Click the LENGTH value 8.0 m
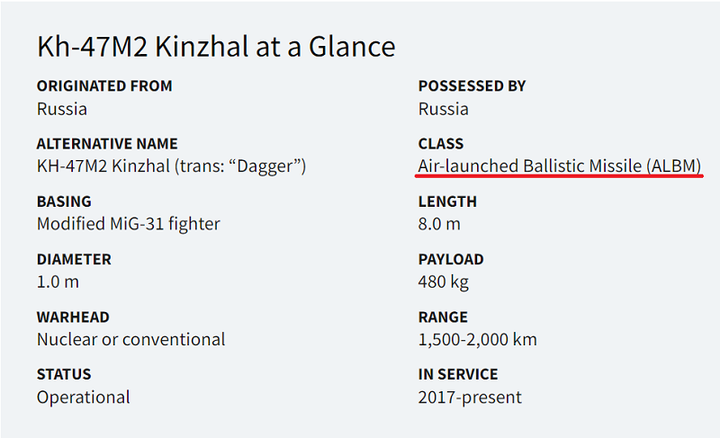Viewport: 720px width, 438px height. (x=439, y=224)
